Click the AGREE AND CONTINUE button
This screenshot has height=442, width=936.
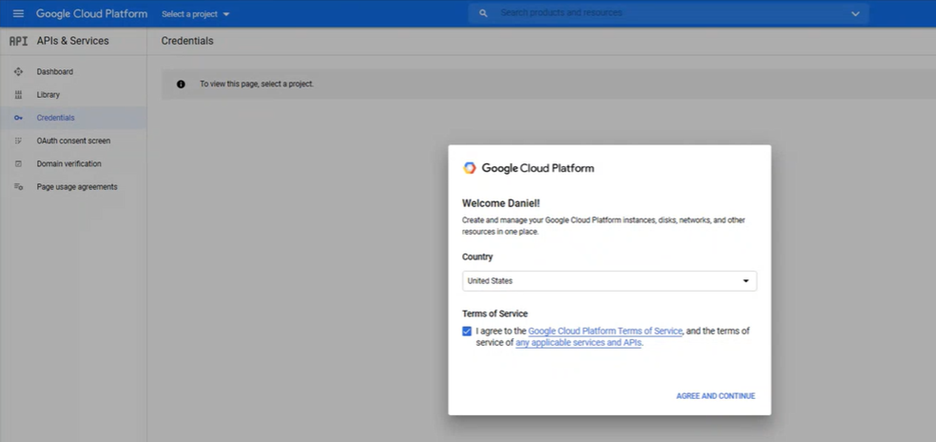click(x=716, y=396)
